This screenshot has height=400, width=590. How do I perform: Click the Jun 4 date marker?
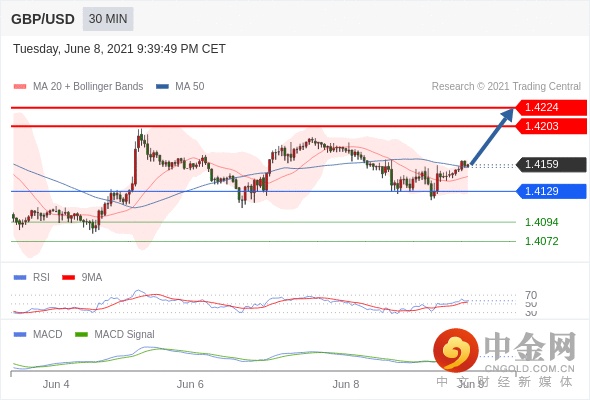point(56,384)
